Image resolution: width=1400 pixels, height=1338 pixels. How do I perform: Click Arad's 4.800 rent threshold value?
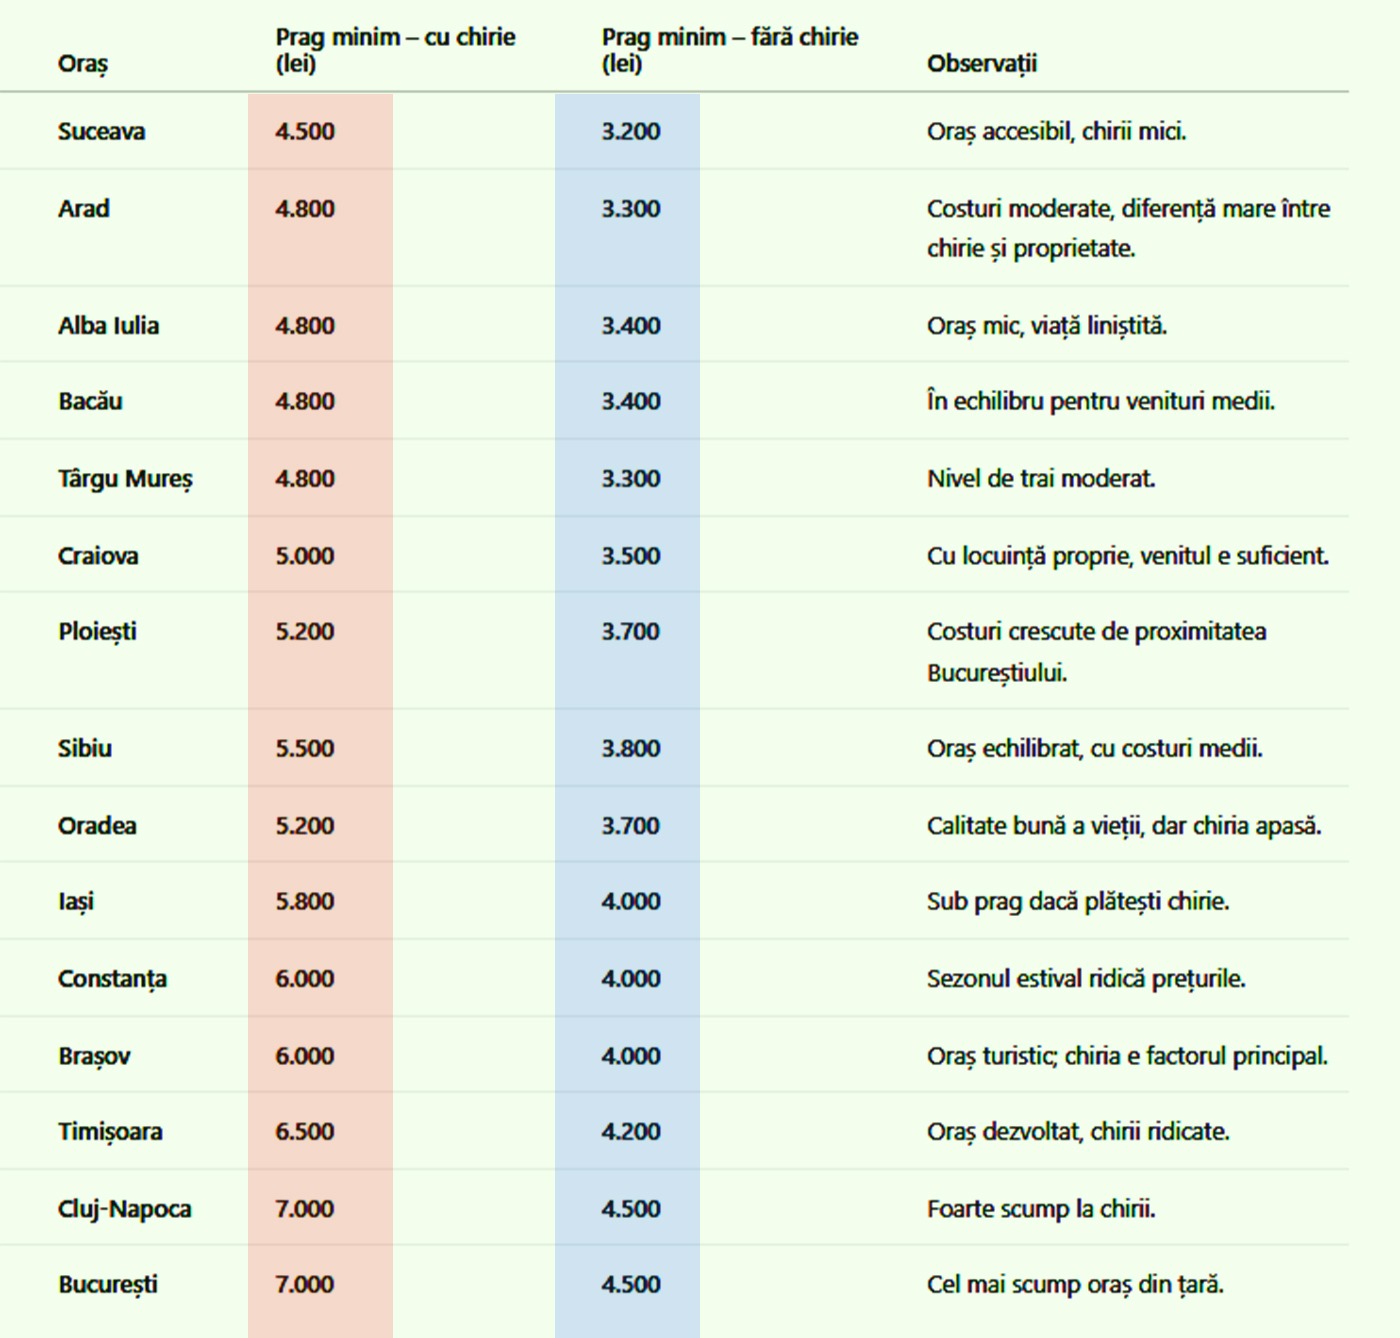(x=305, y=209)
